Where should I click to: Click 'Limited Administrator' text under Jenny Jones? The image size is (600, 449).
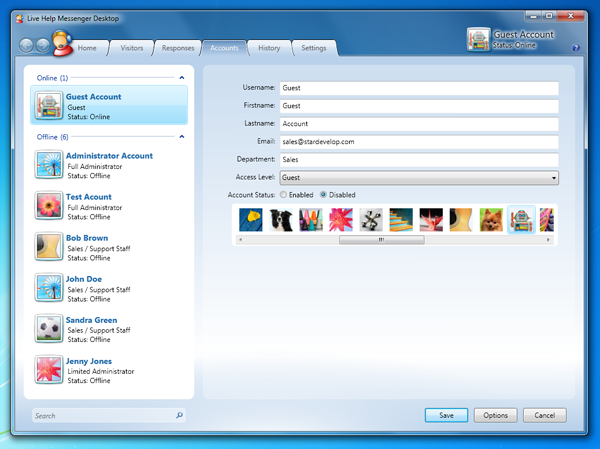pyautogui.click(x=101, y=371)
